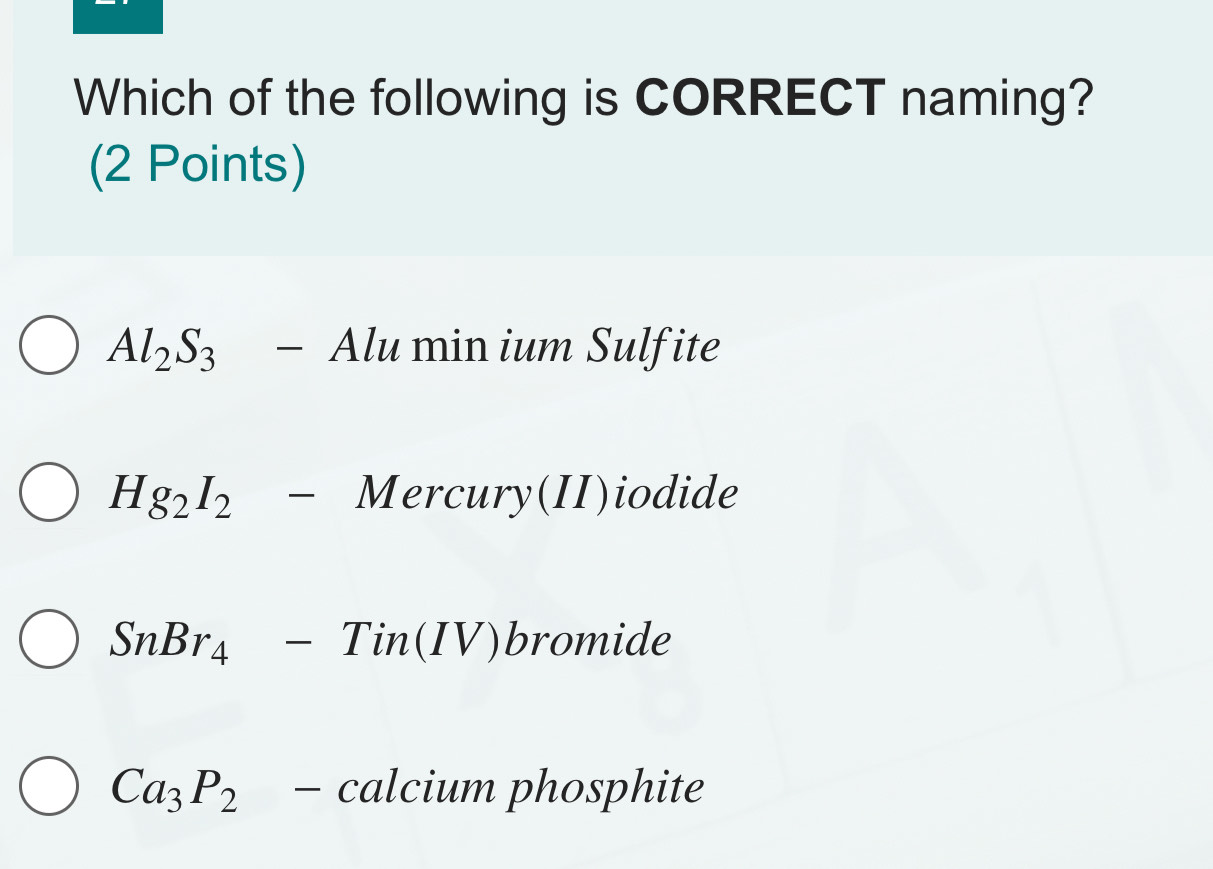
Task: Click the Tin(IV)bromide label text
Action: click(x=506, y=639)
